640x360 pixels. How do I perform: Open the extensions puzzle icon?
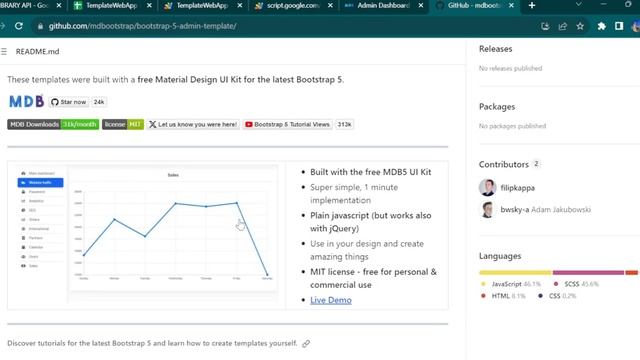pyautogui.click(x=602, y=26)
